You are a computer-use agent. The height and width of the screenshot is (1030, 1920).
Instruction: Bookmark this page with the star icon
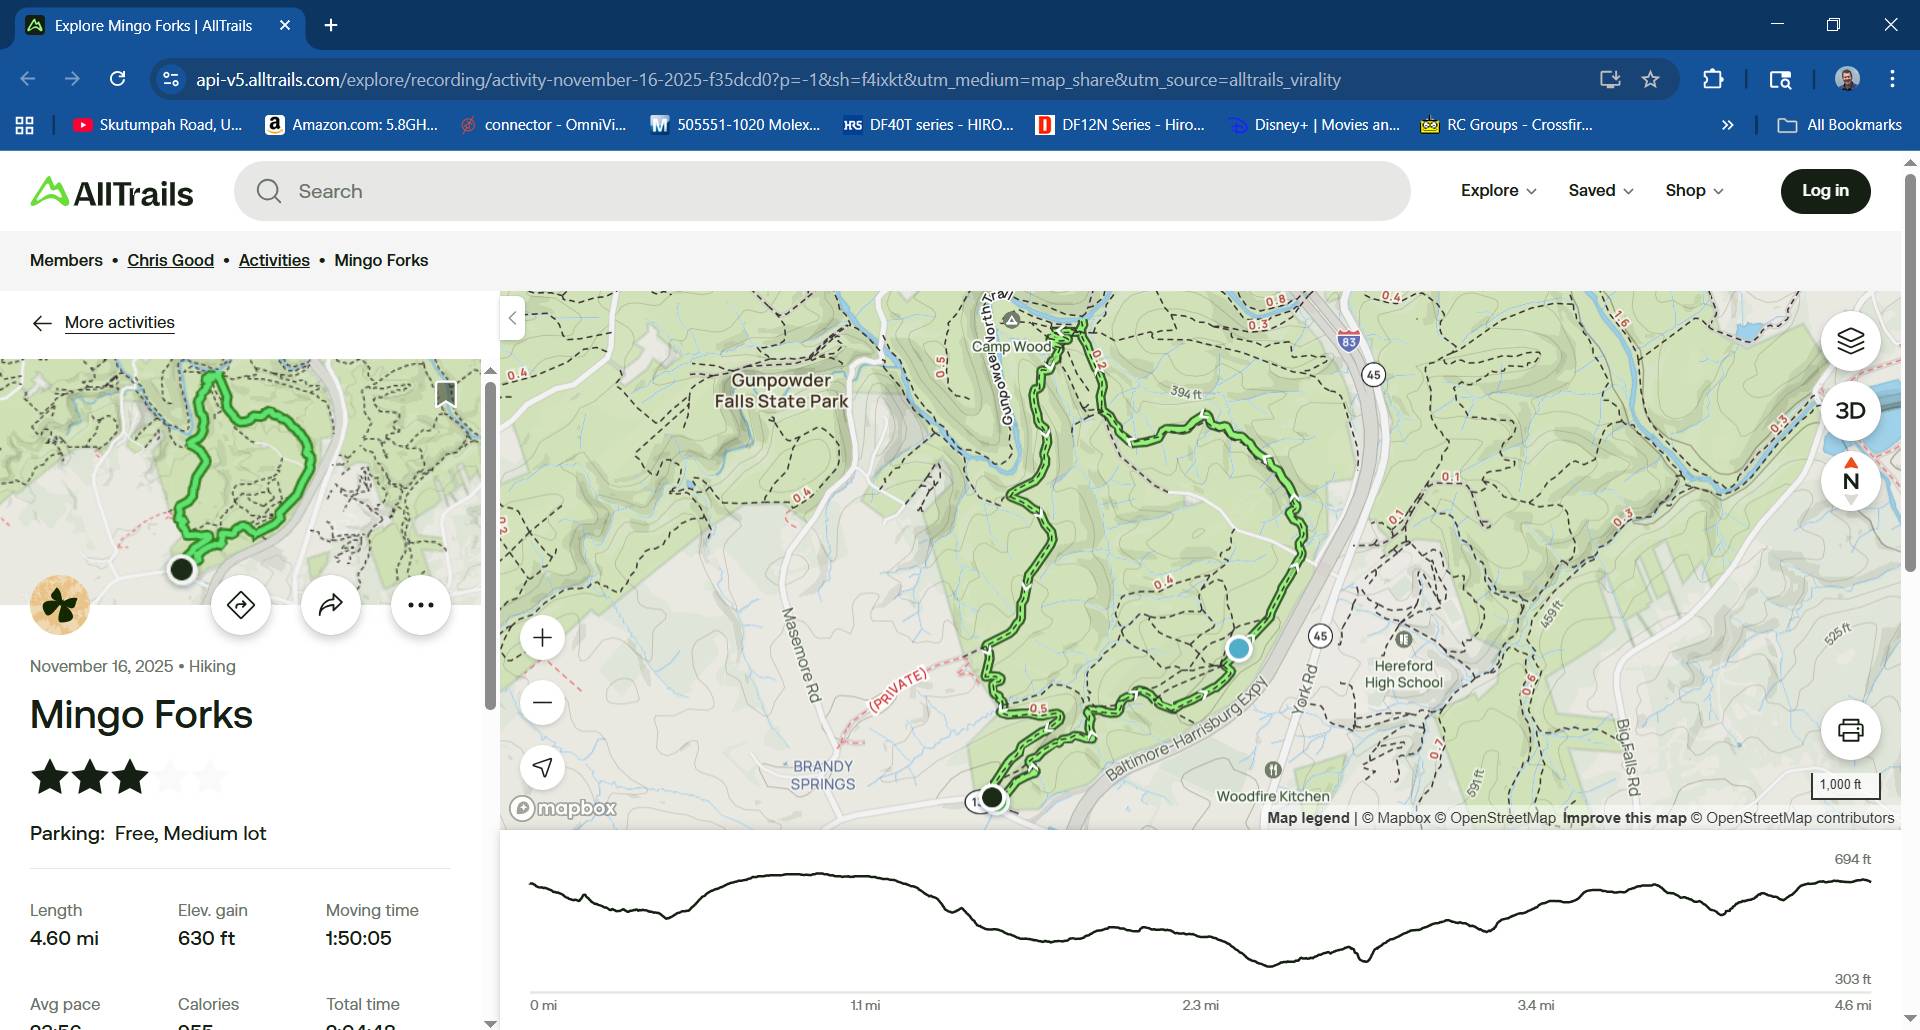[1650, 80]
